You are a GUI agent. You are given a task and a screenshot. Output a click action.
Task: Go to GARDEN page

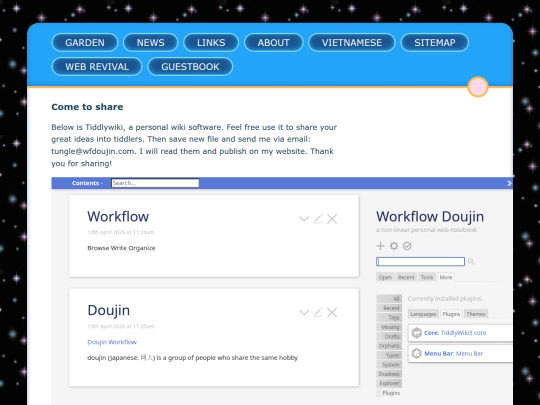pos(85,42)
